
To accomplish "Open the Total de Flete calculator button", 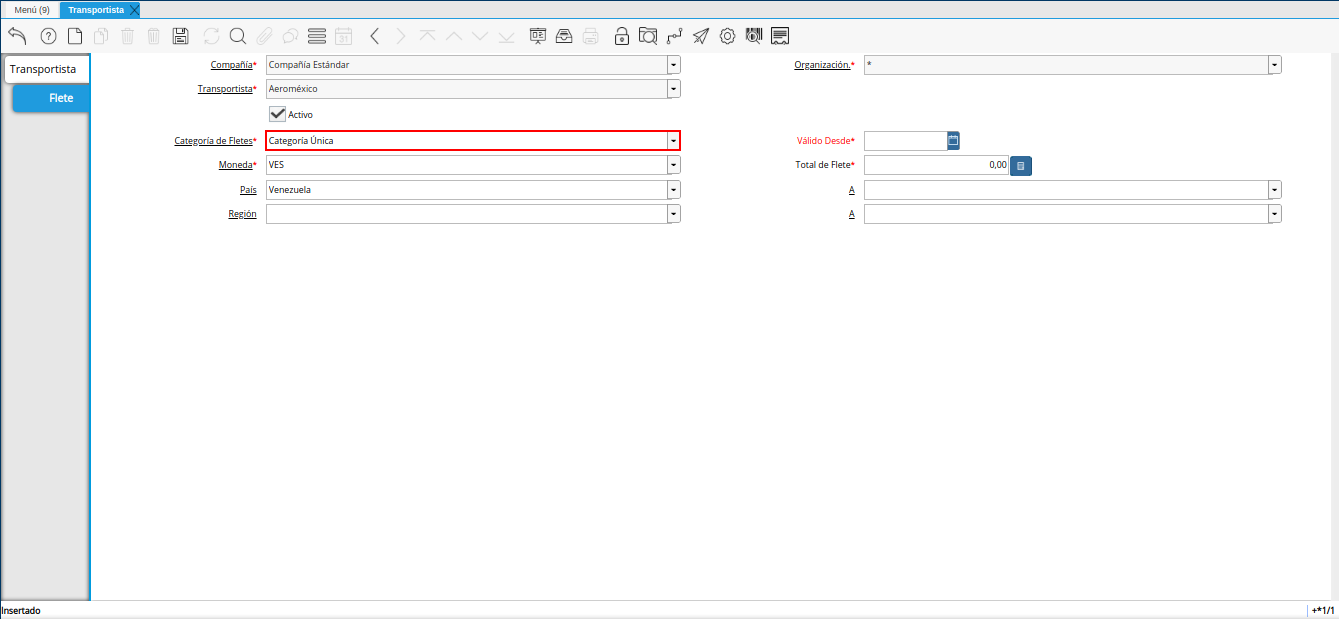I will 1020,166.
